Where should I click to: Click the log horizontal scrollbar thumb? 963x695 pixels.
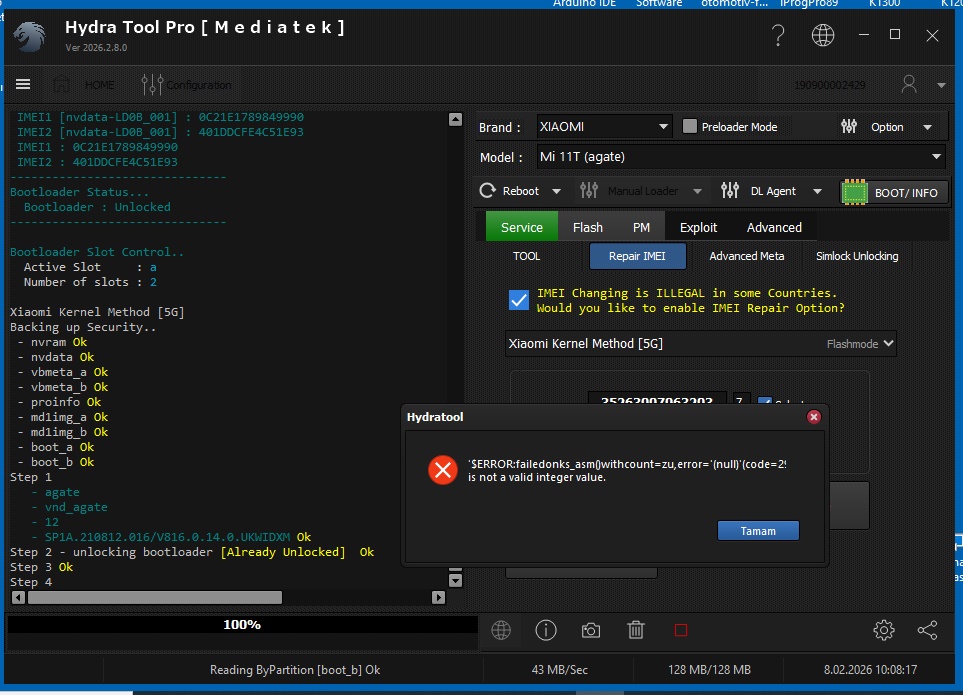[155, 597]
